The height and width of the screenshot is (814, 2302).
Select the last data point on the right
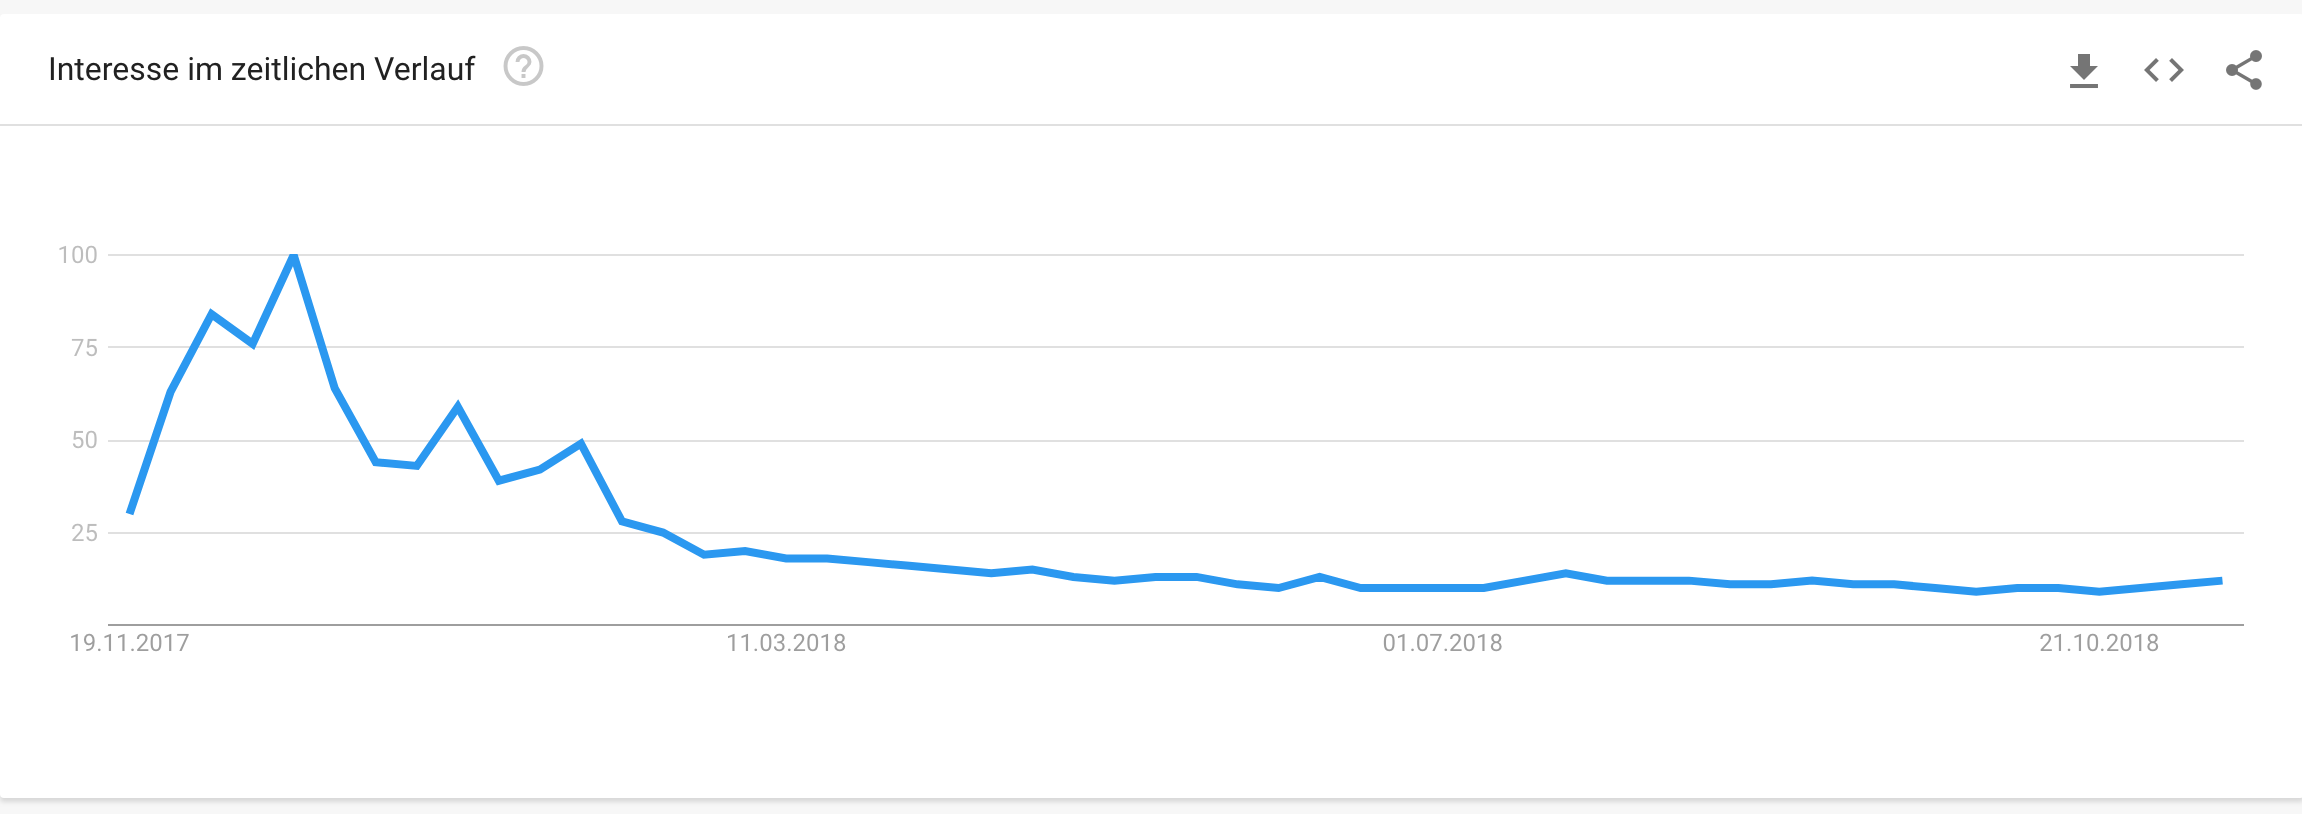click(2221, 581)
